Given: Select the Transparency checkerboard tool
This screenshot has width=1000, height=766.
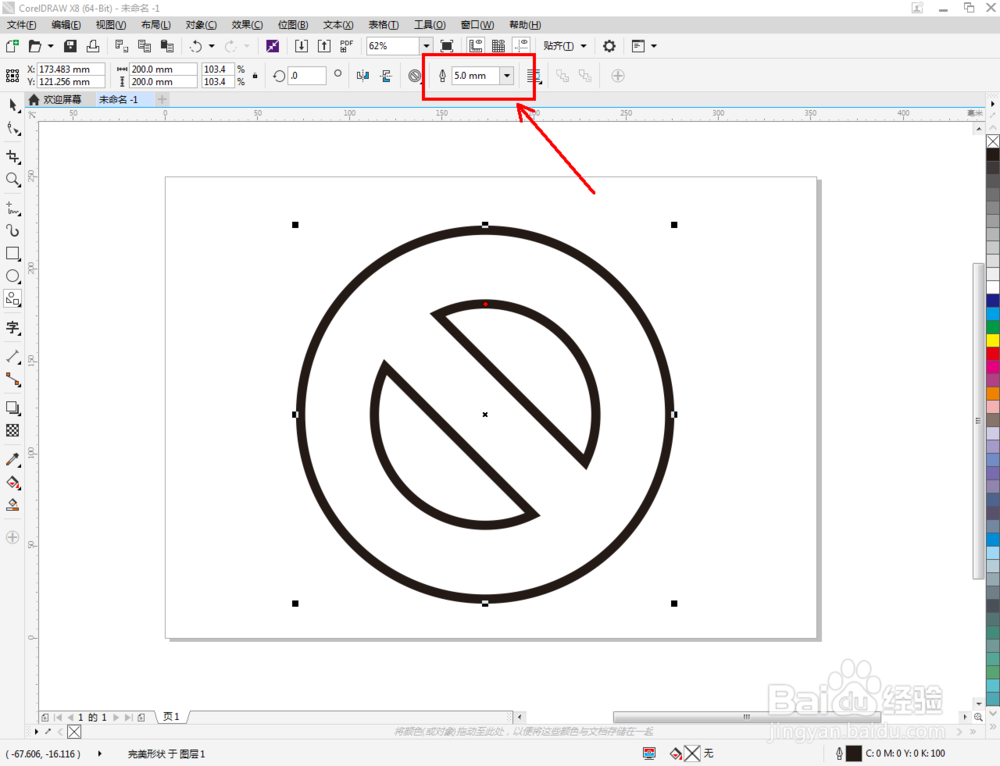Looking at the screenshot, I should point(13,431).
